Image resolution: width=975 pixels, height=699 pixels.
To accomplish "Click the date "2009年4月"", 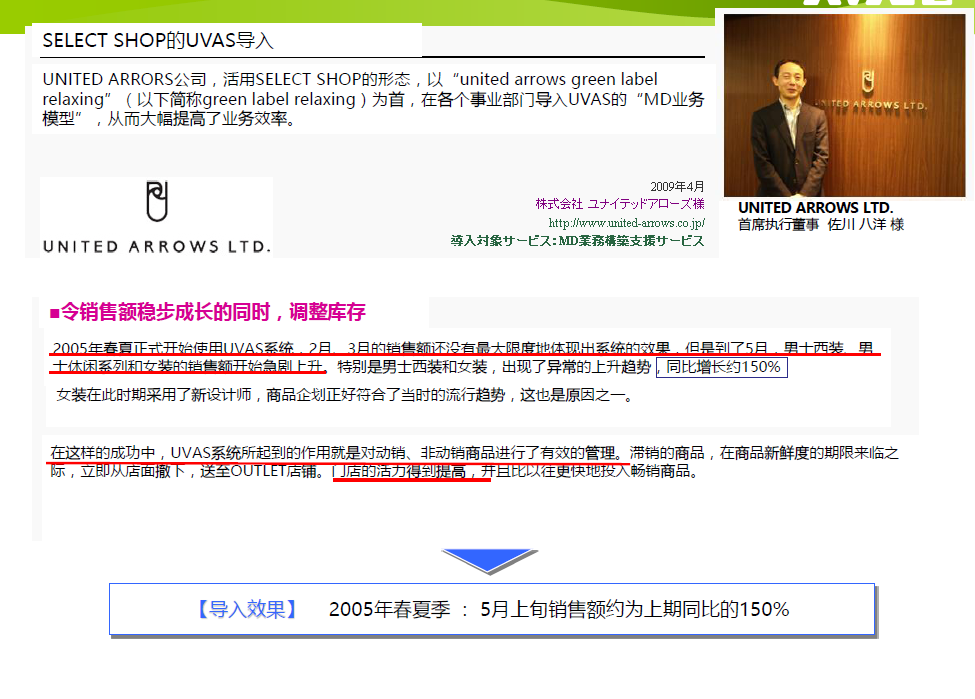I will [x=677, y=187].
